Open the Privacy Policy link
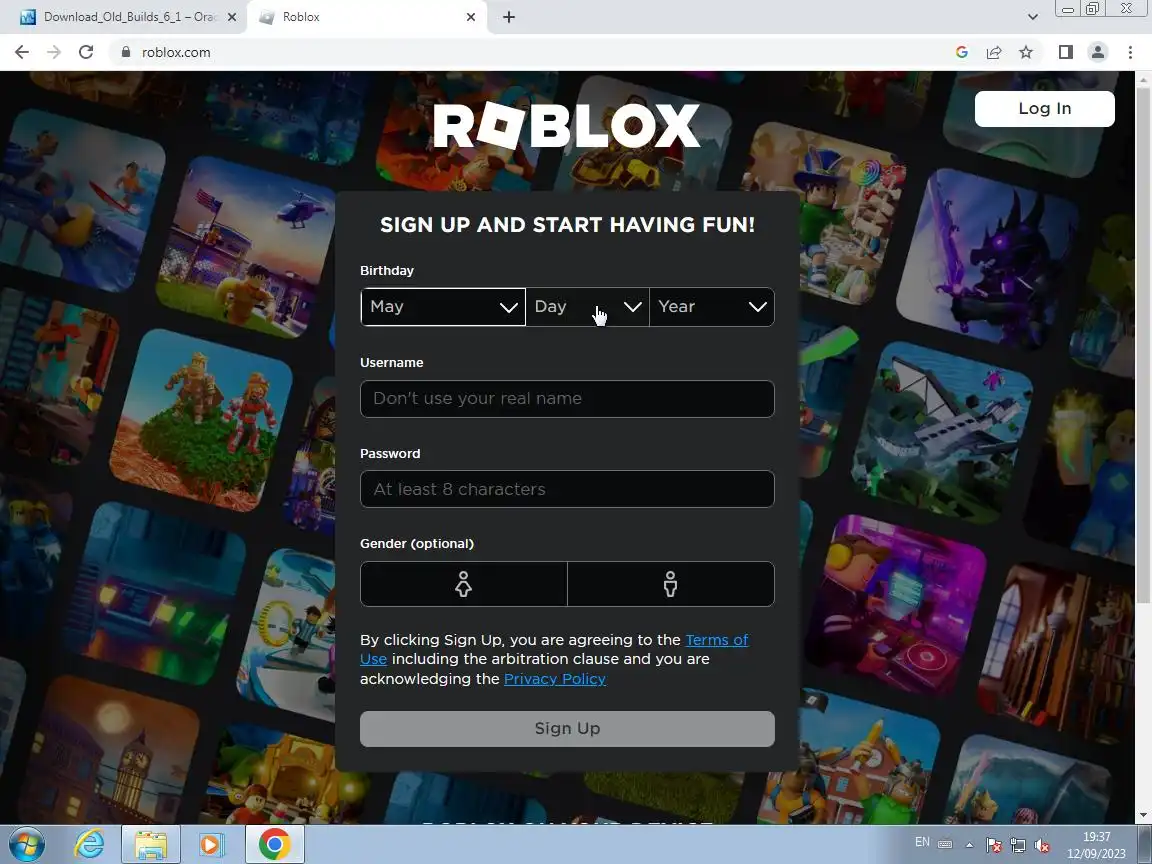 (x=555, y=679)
